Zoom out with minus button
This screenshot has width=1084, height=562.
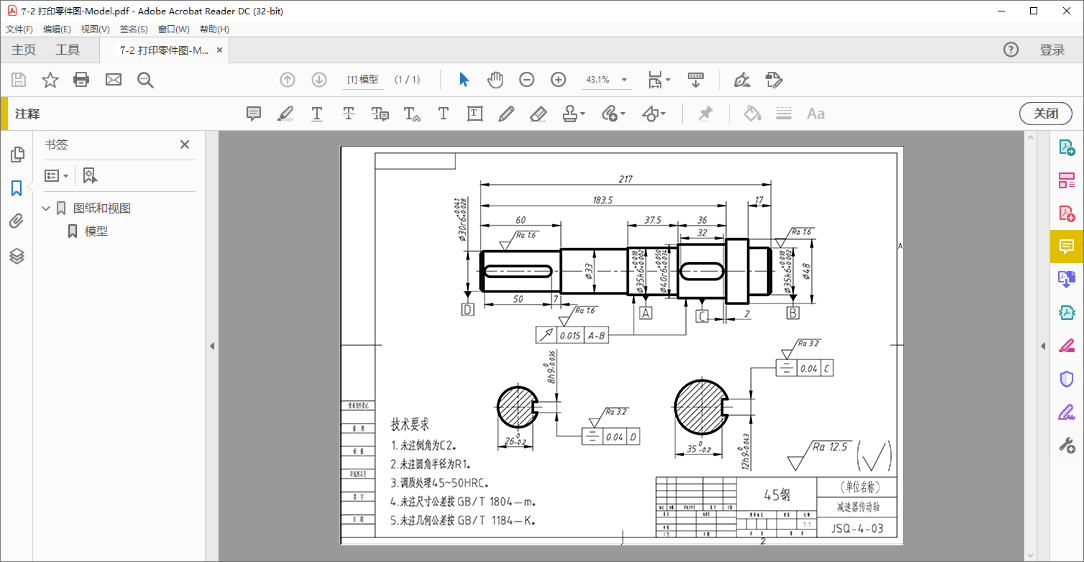pos(527,80)
